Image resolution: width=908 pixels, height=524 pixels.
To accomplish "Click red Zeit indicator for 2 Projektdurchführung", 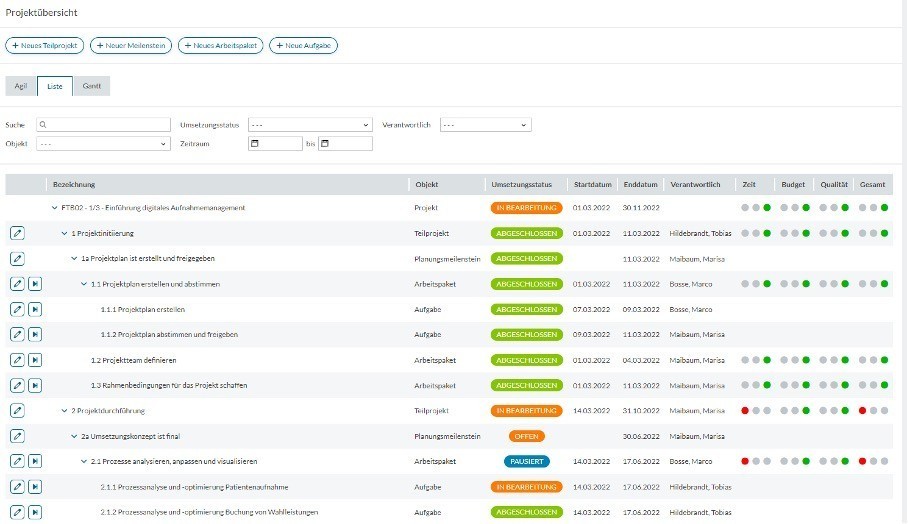I will pyautogui.click(x=745, y=411).
